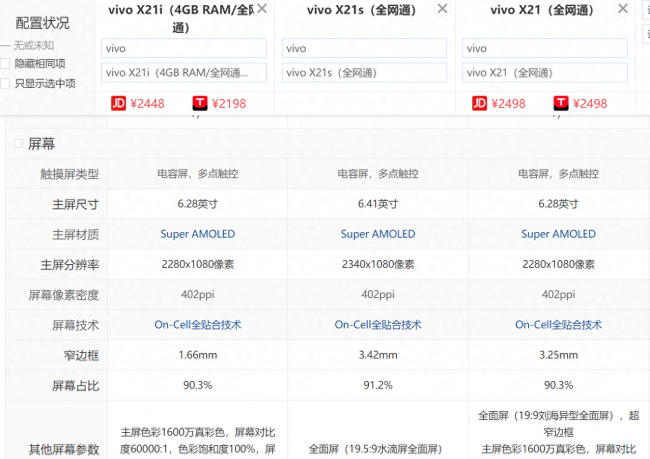The image size is (650, 459).
Task: Select the 屏幕像素密度 row label
Action: (64, 295)
